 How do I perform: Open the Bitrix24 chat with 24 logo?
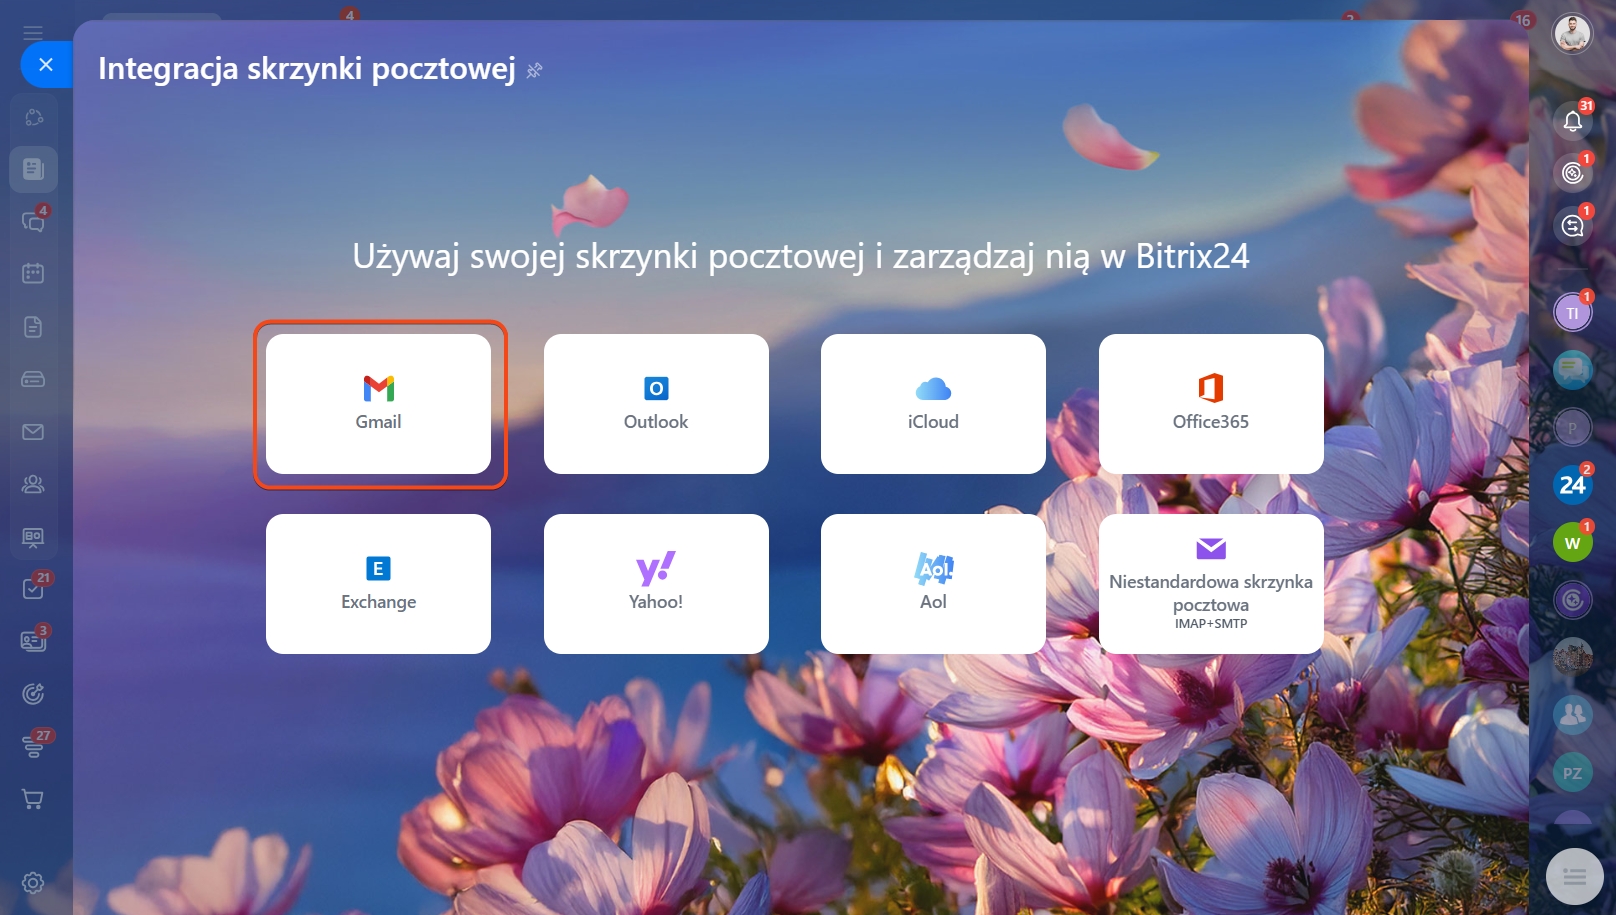tap(1573, 485)
